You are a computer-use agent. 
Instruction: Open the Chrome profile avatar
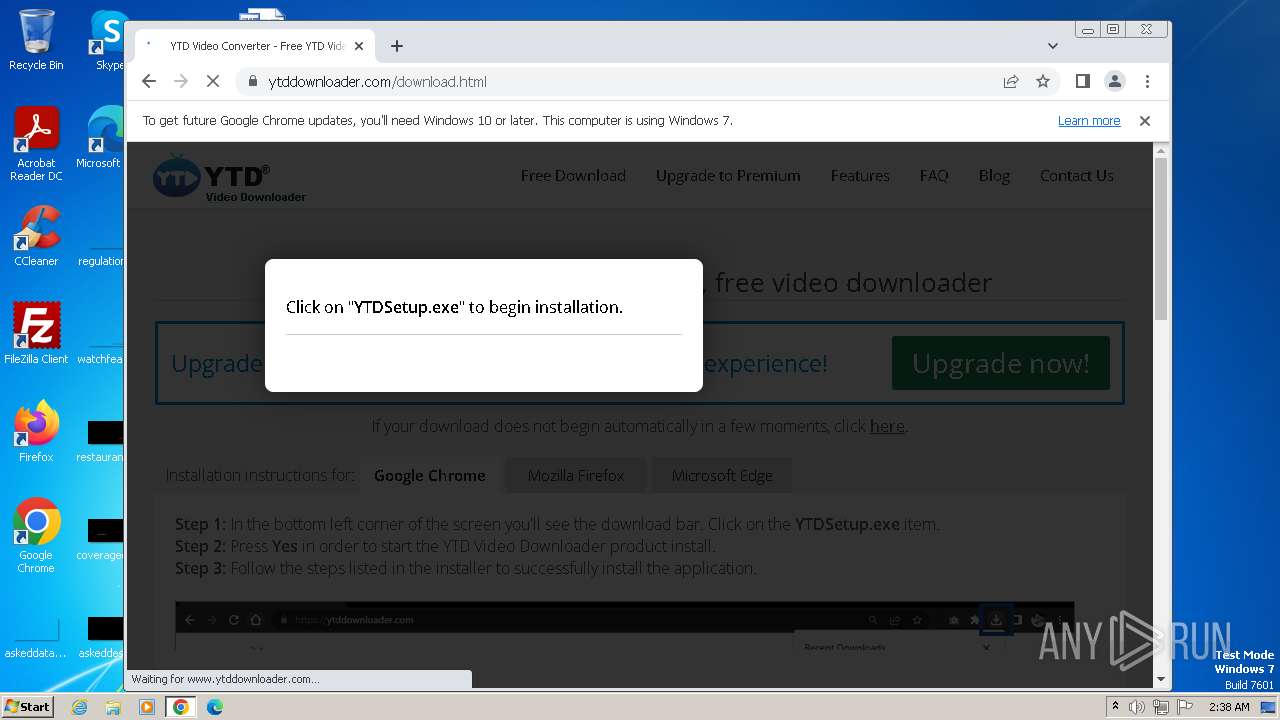pyautogui.click(x=1114, y=81)
